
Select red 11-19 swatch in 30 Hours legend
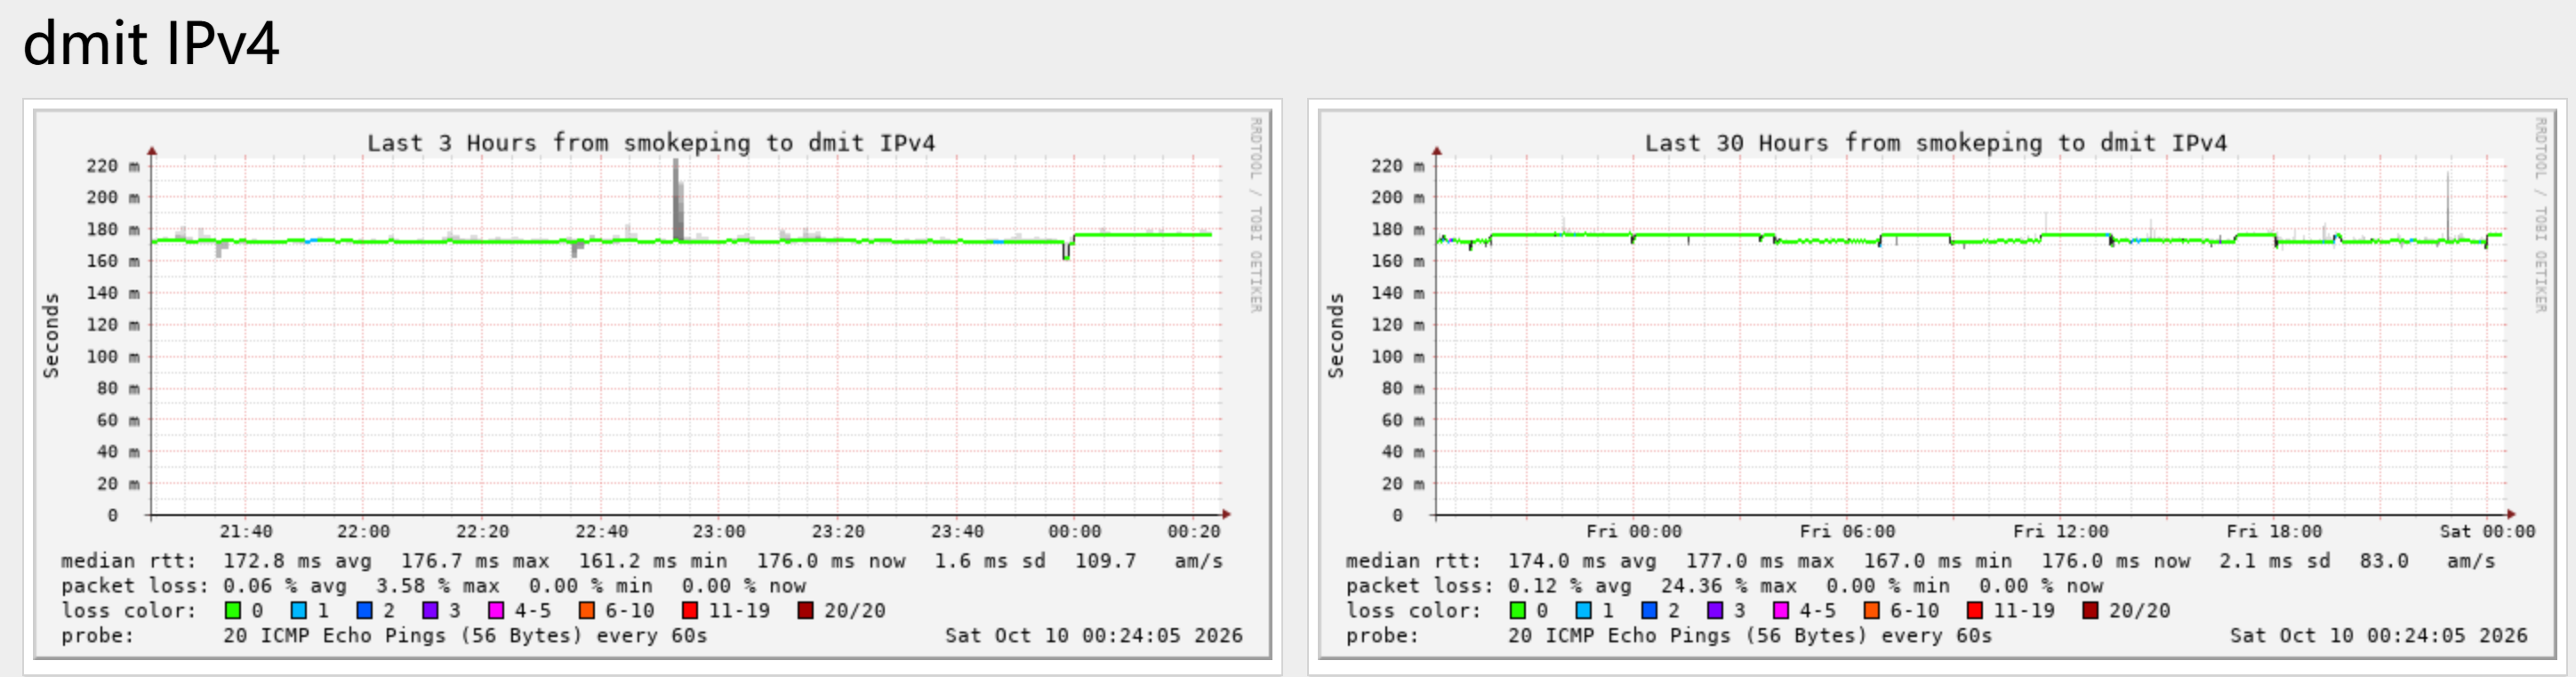click(x=1974, y=610)
